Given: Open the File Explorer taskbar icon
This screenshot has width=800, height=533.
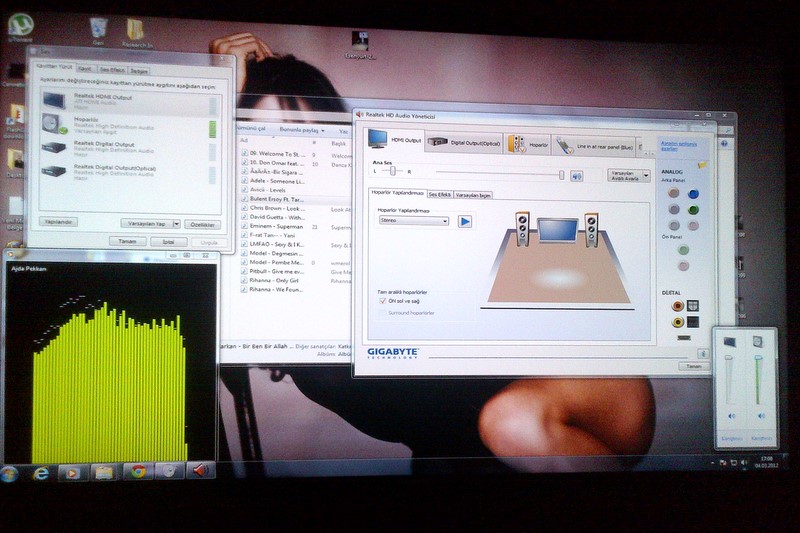Looking at the screenshot, I should [x=105, y=473].
